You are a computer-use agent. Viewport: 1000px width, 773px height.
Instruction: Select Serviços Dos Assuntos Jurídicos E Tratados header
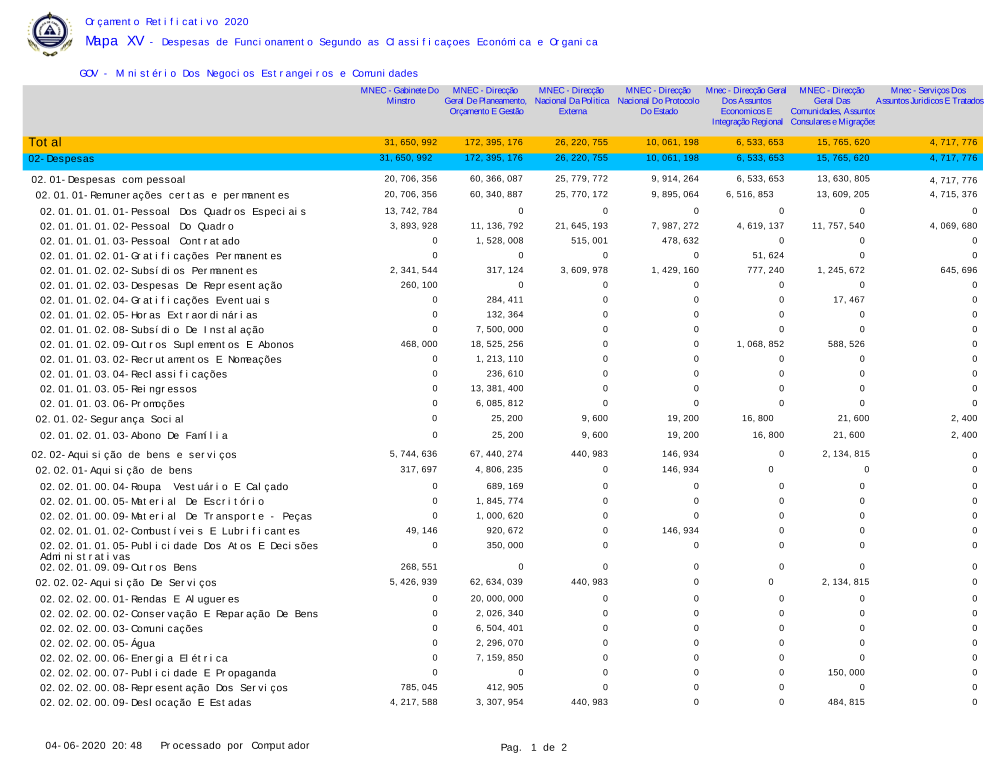(x=929, y=96)
